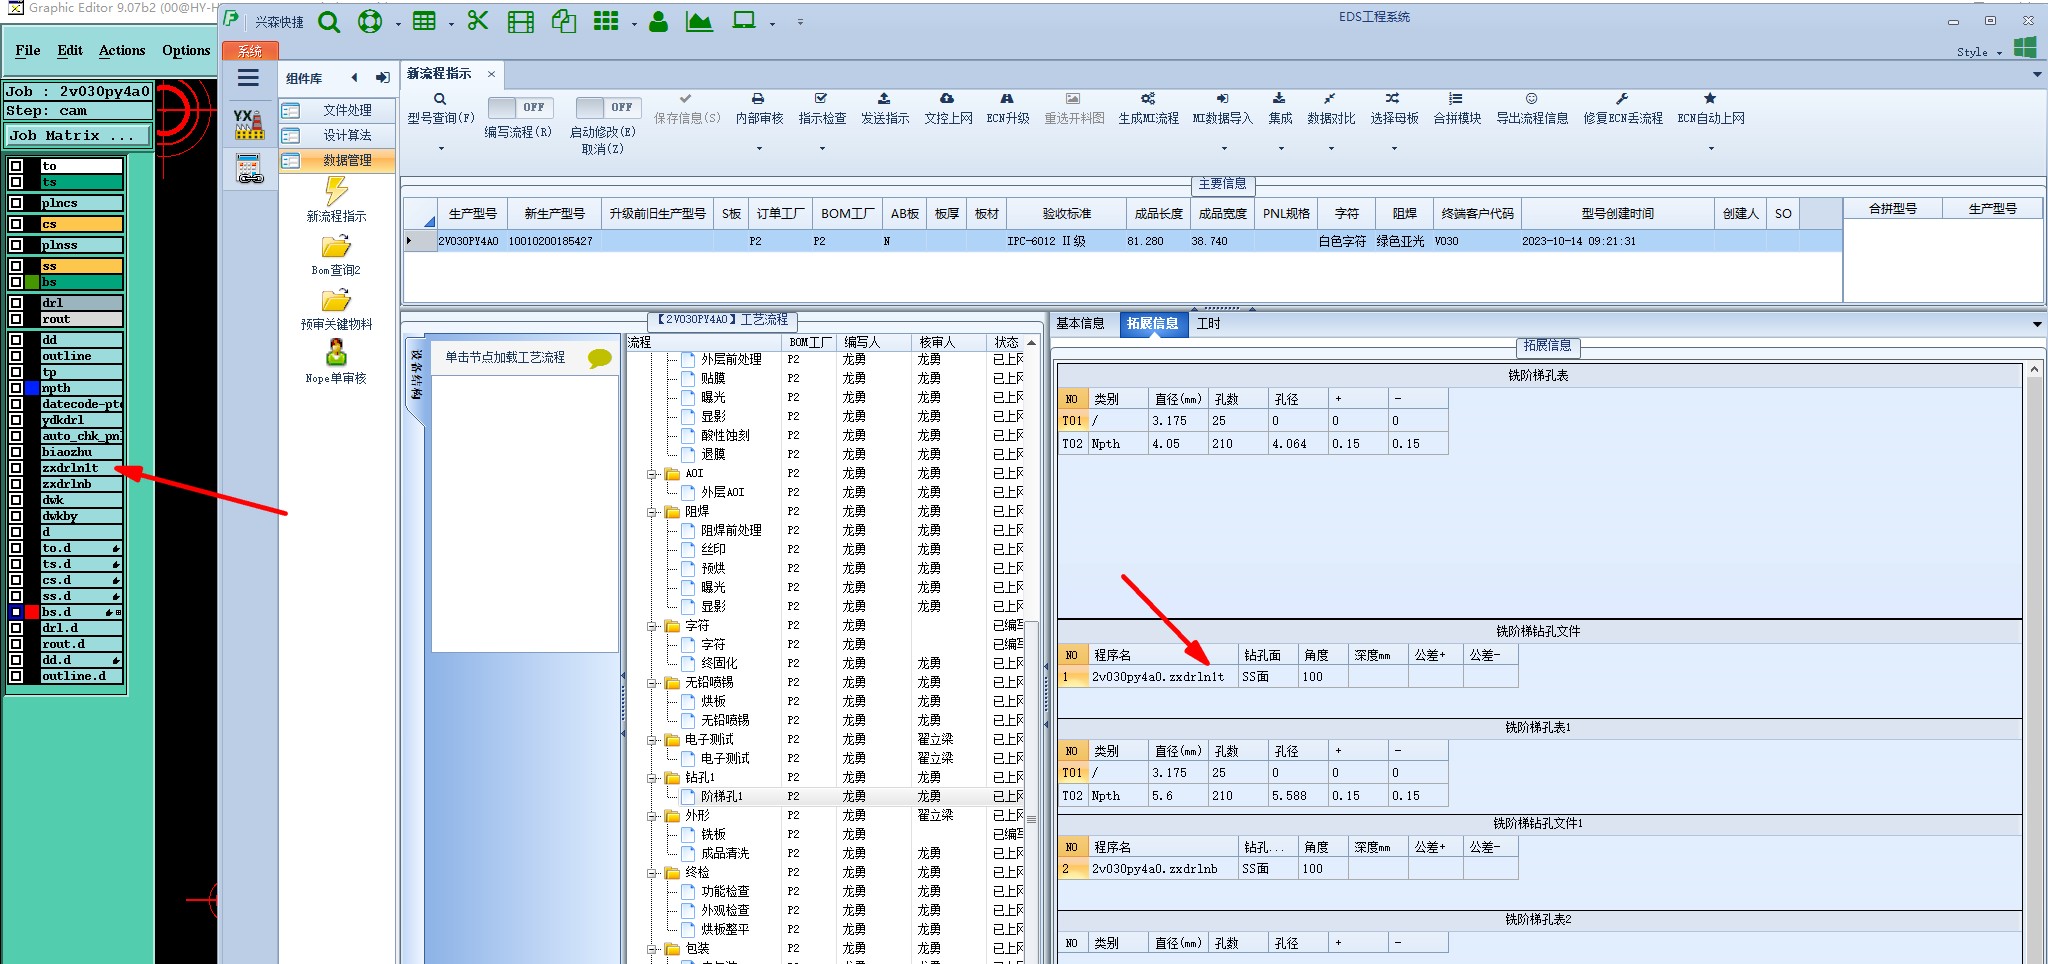
Task: Switch to 工时 tab
Action: [1209, 323]
